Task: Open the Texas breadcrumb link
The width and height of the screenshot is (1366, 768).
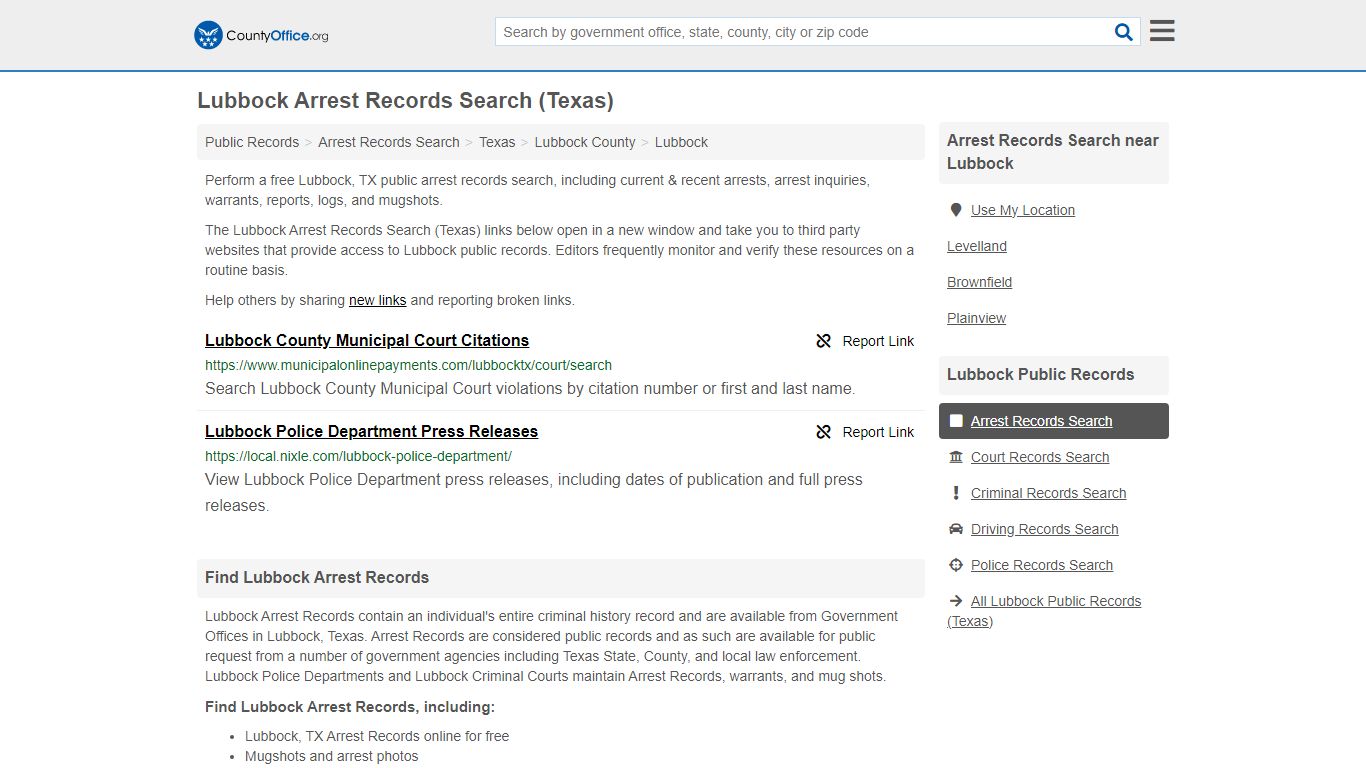Action: click(x=497, y=142)
